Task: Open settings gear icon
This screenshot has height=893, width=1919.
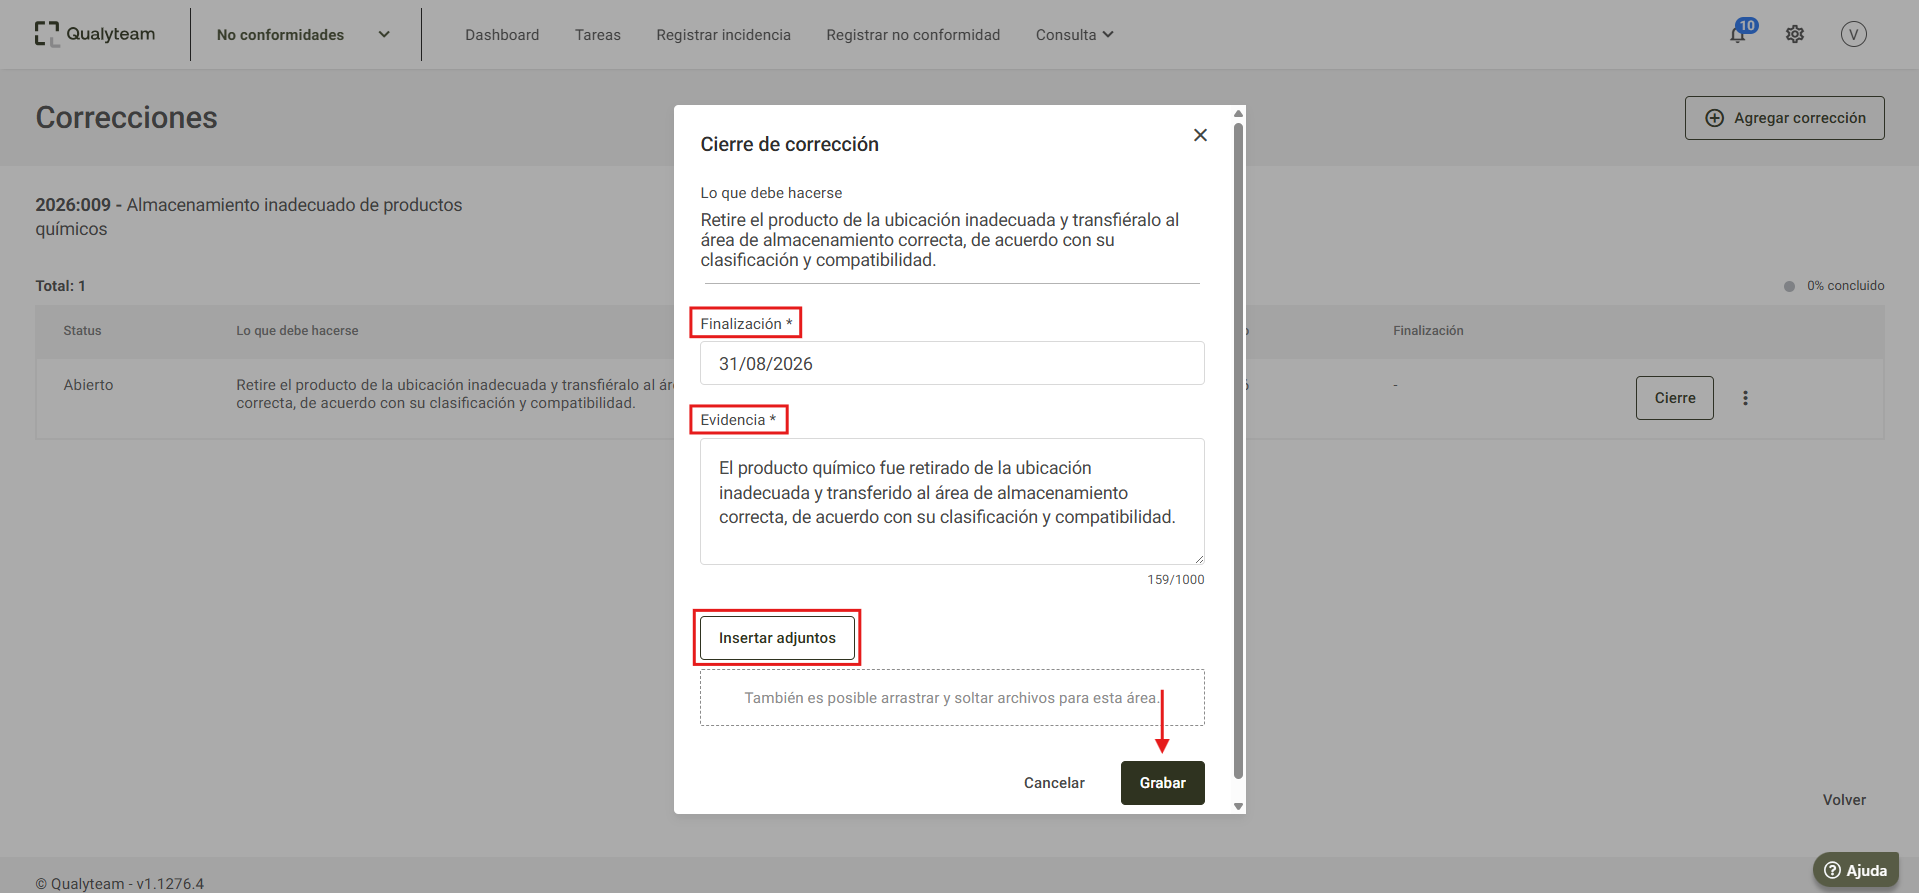Action: point(1795,34)
